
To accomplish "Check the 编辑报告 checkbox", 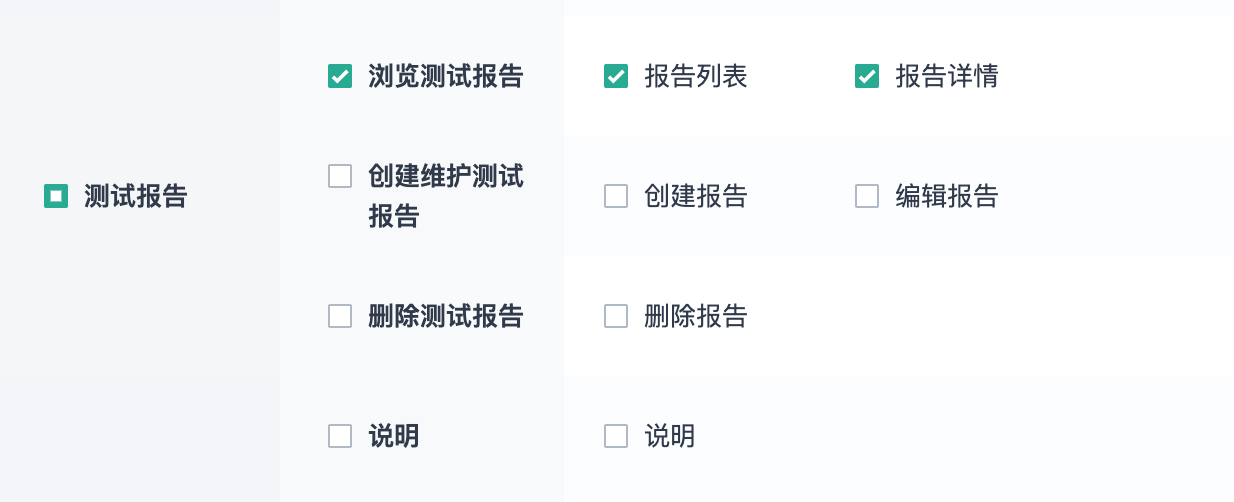I will point(867,196).
